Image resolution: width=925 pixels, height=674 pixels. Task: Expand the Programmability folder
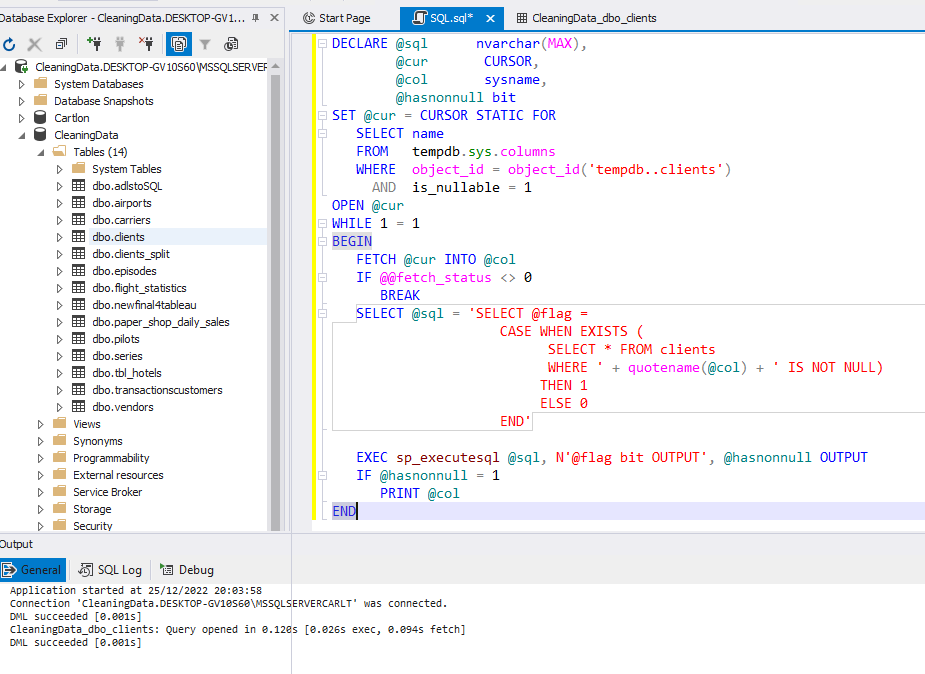click(41, 459)
